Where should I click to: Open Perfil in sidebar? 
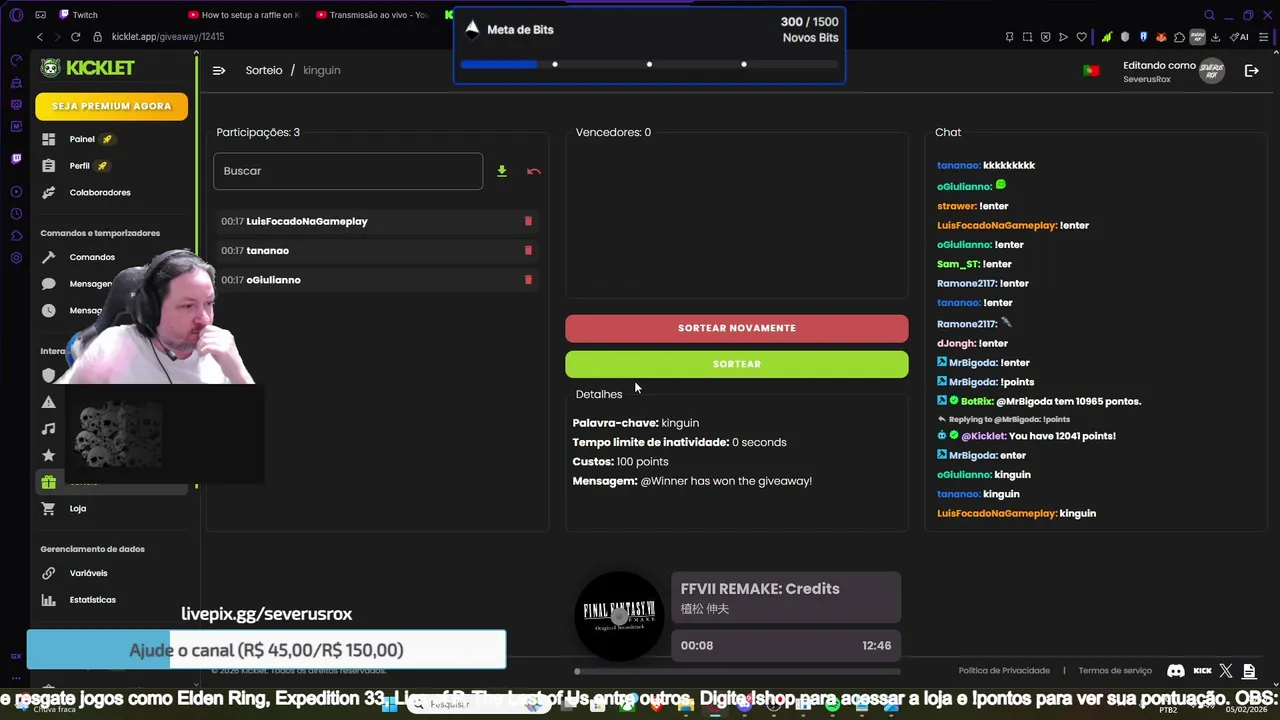click(80, 166)
